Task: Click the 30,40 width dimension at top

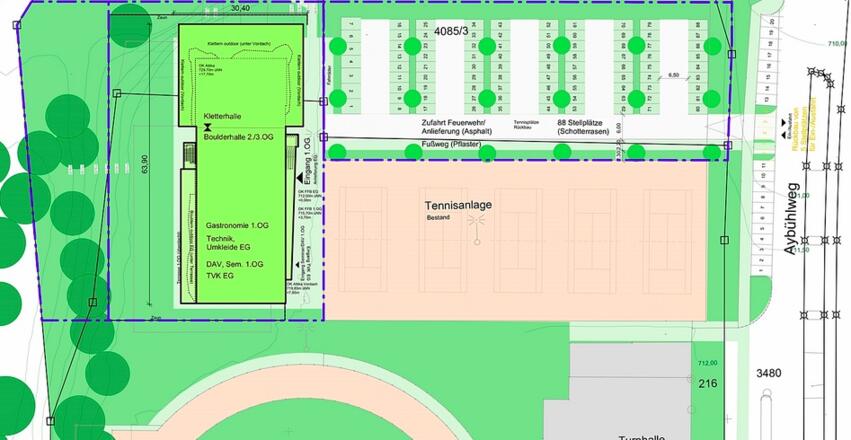Action: 240,7
